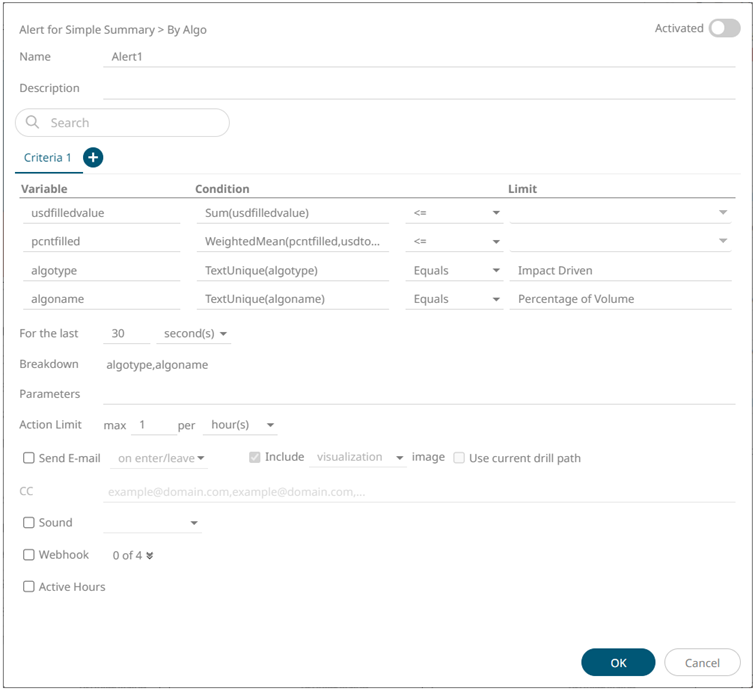Expand the limit dropdown for pcntfilled row
This screenshot has height=691, width=755.
point(722,241)
